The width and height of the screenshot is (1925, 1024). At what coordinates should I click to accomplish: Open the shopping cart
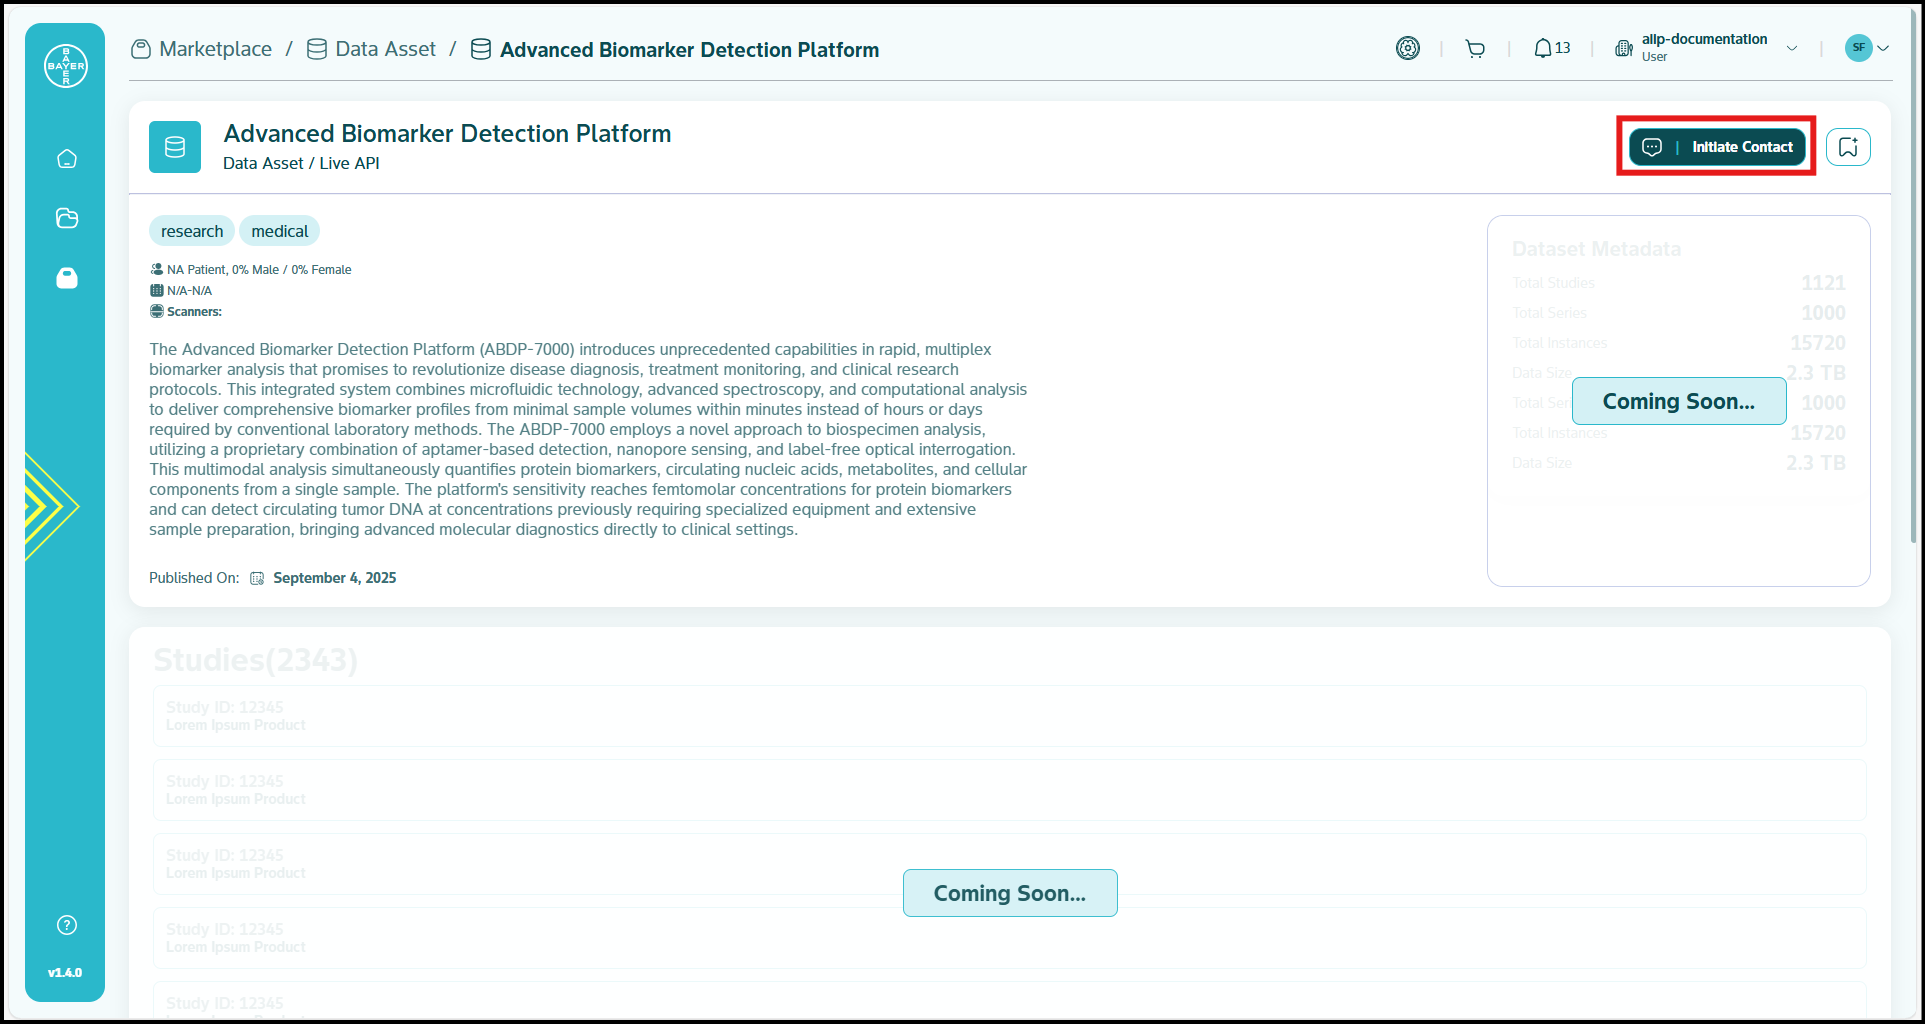tap(1475, 47)
